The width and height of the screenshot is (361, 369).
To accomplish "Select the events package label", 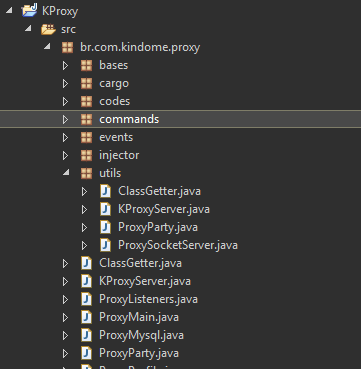I will pyautogui.click(x=116, y=137).
